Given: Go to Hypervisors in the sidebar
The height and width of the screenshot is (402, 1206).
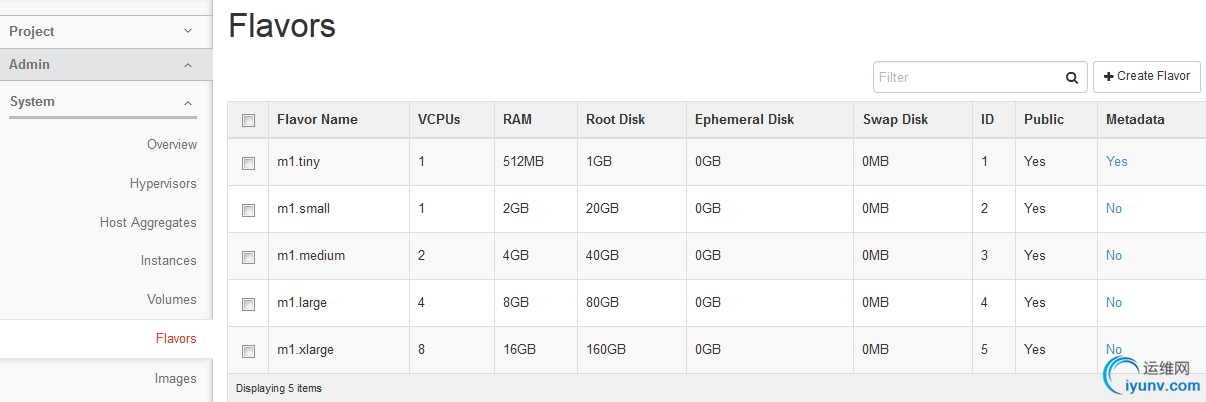Looking at the screenshot, I should 163,184.
